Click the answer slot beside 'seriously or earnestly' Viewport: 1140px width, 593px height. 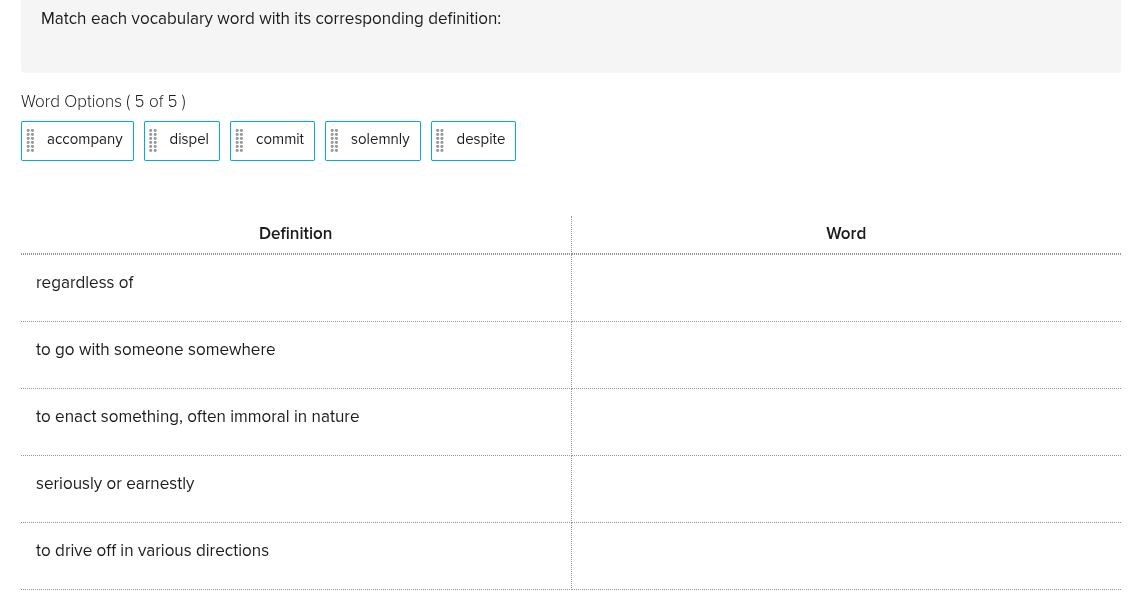(846, 488)
